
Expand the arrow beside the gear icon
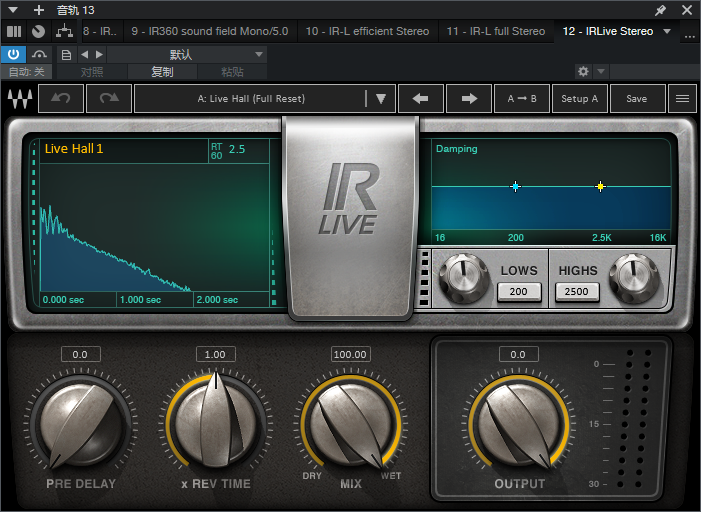click(x=601, y=71)
